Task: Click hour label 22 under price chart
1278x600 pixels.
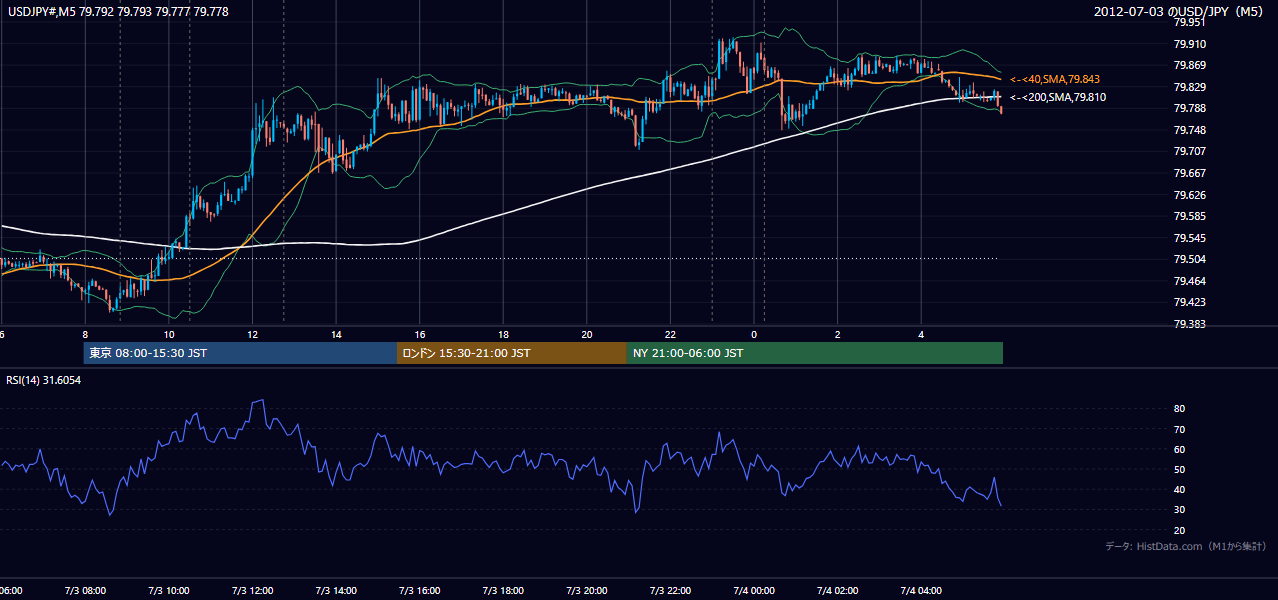Action: click(x=670, y=334)
